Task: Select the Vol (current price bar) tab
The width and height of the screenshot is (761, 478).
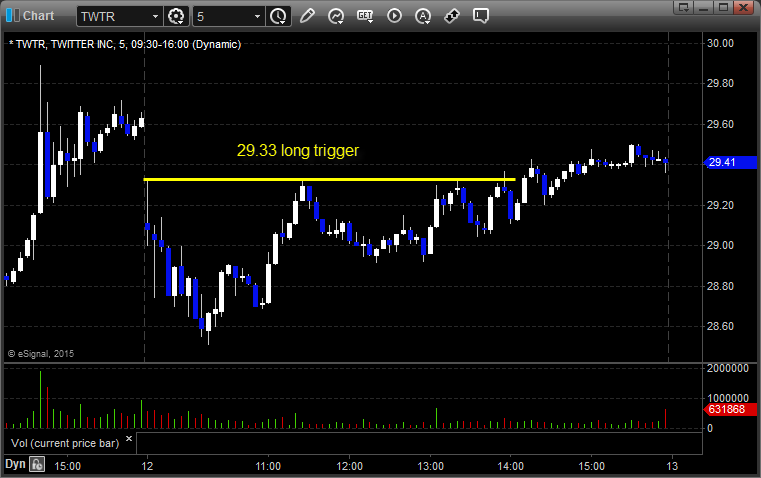Action: [65, 443]
